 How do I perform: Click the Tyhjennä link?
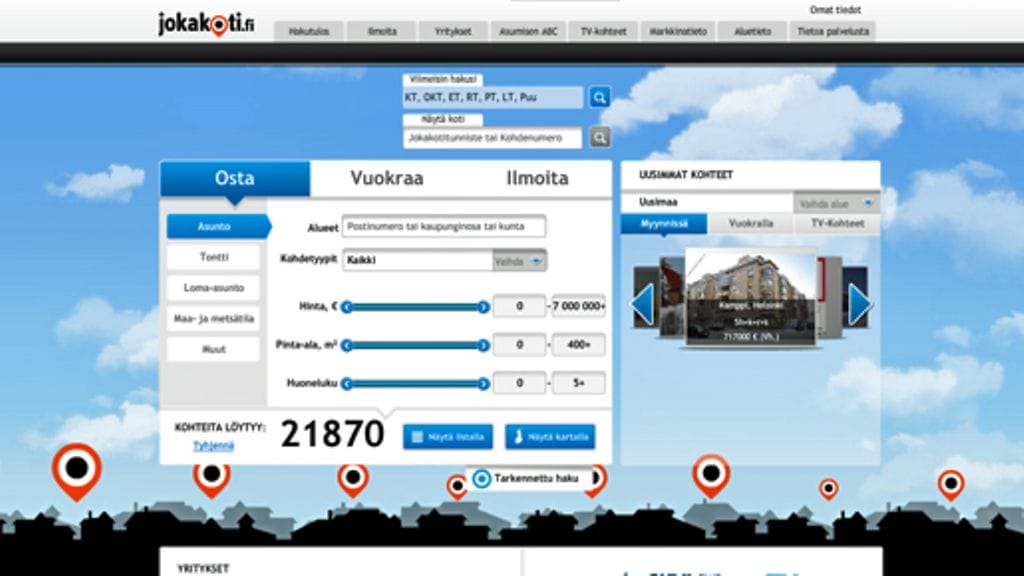(x=213, y=446)
